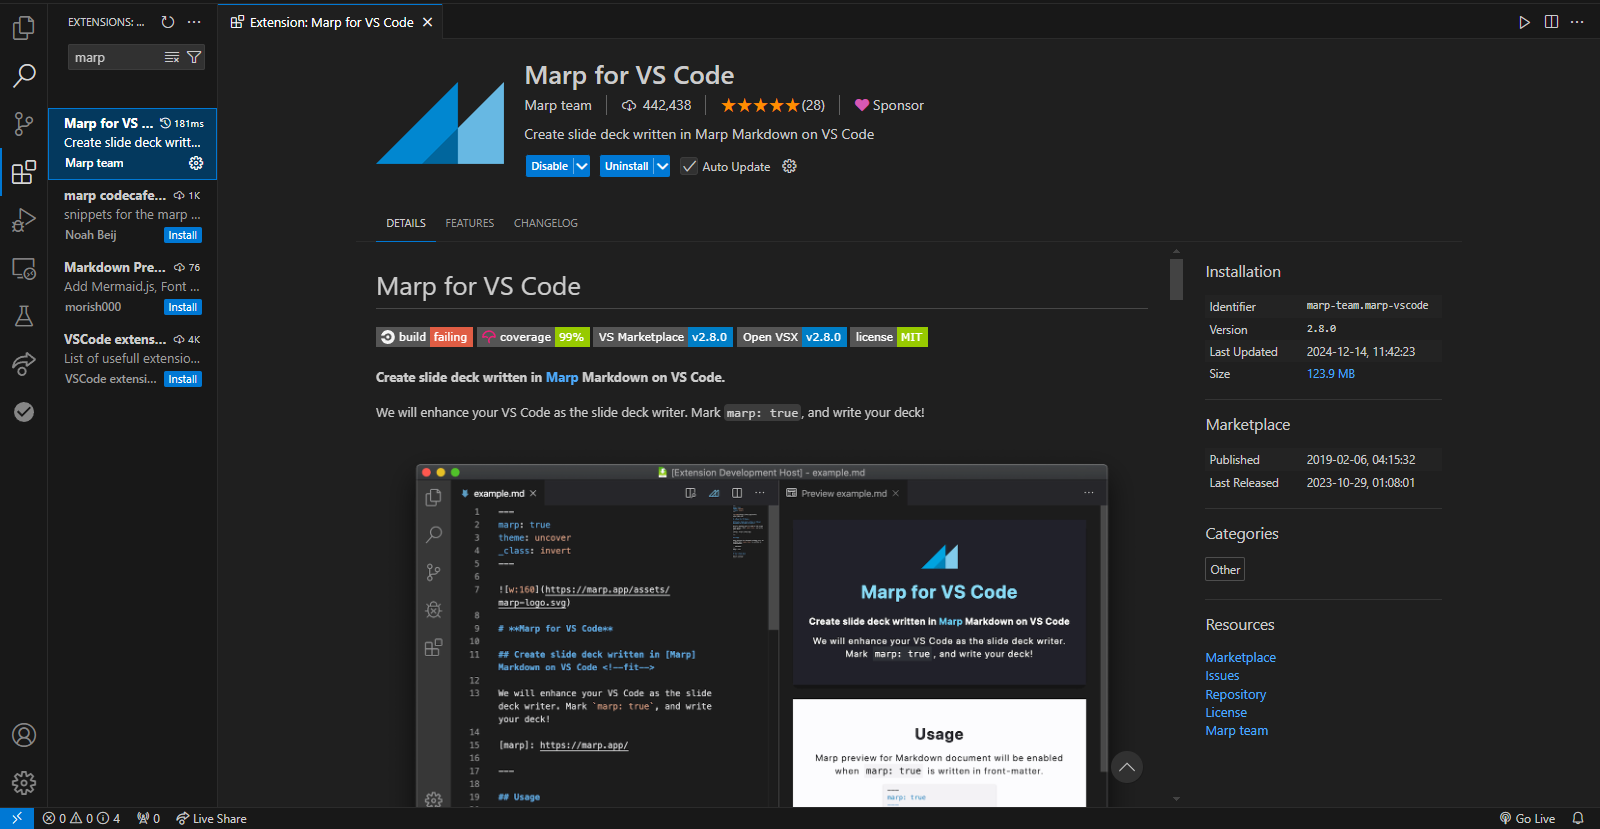1600x829 pixels.
Task: Install the VSCode extensions pack
Action: pos(183,379)
